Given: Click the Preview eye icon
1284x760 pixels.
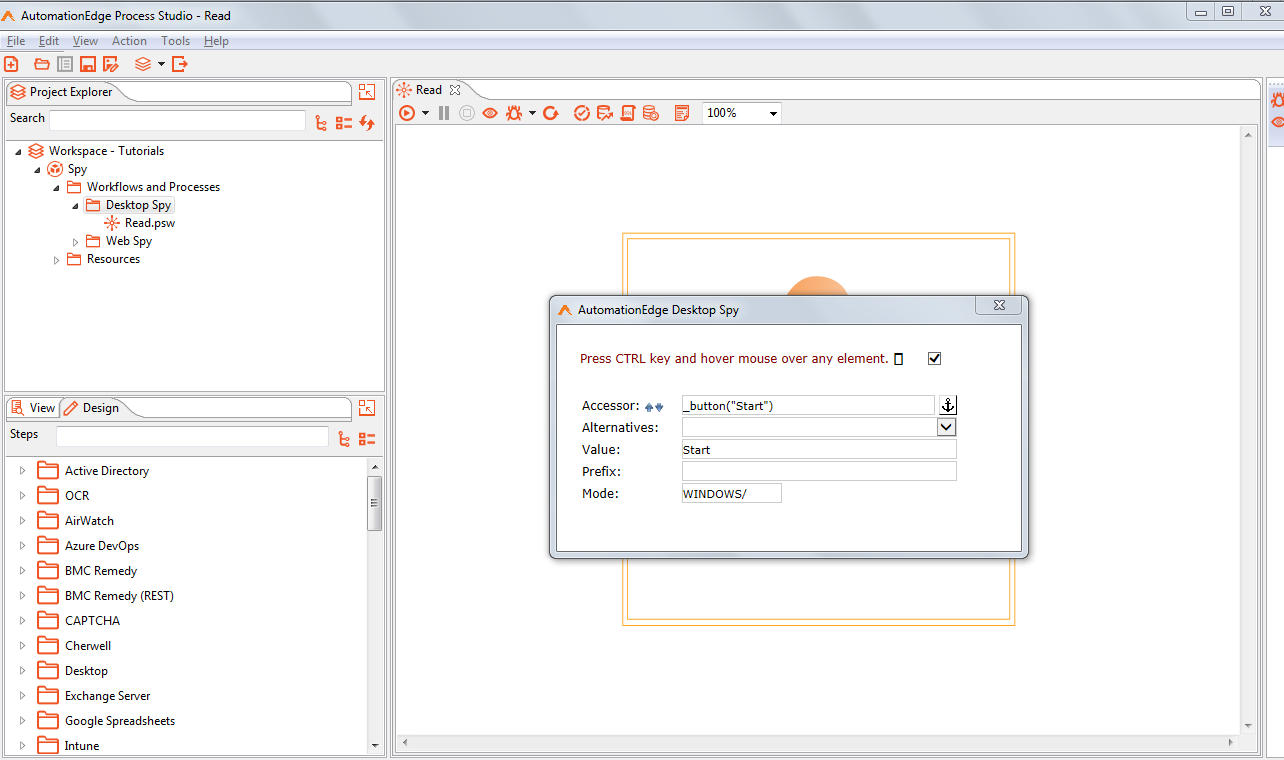Looking at the screenshot, I should tap(490, 113).
